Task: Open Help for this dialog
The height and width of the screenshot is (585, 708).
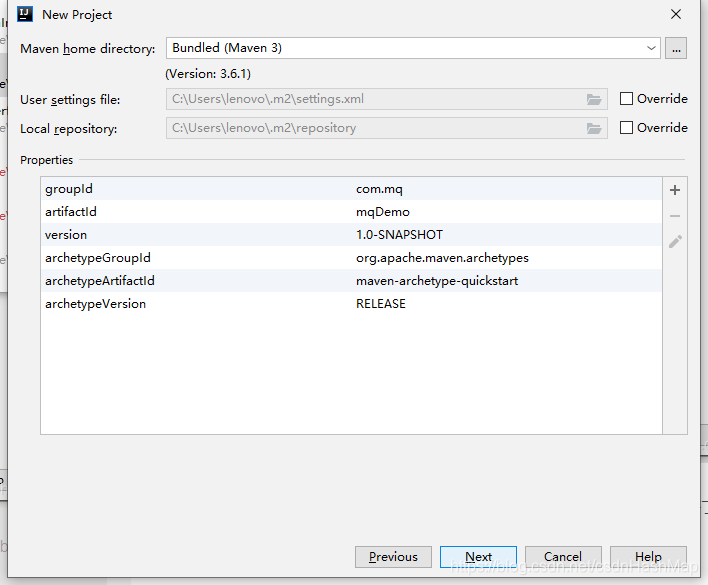Action: 648,557
